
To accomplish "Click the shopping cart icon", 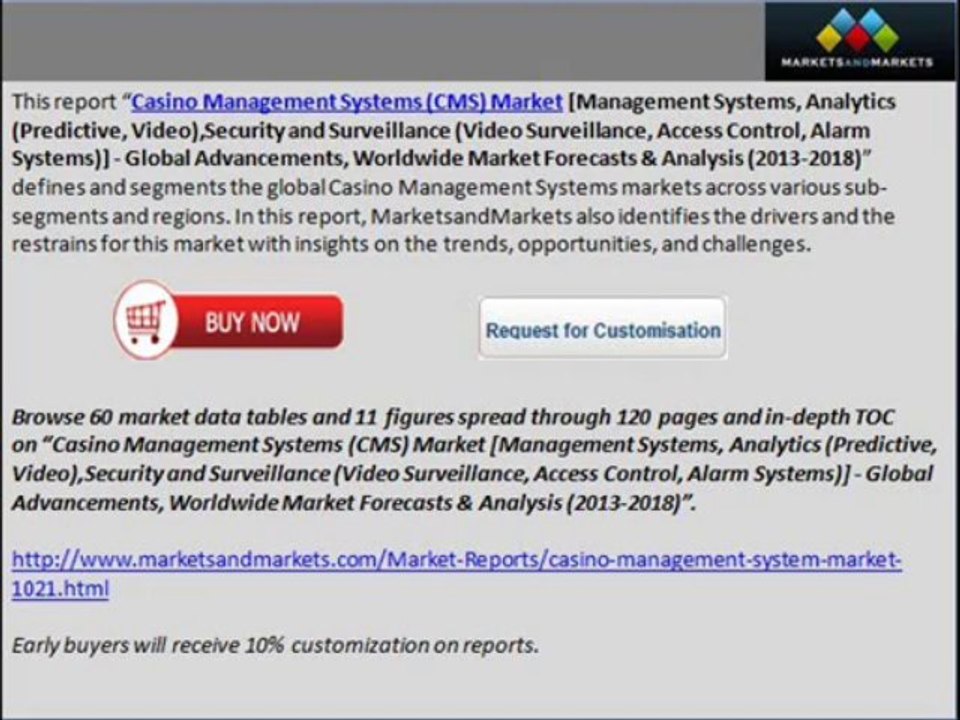I will tap(146, 320).
